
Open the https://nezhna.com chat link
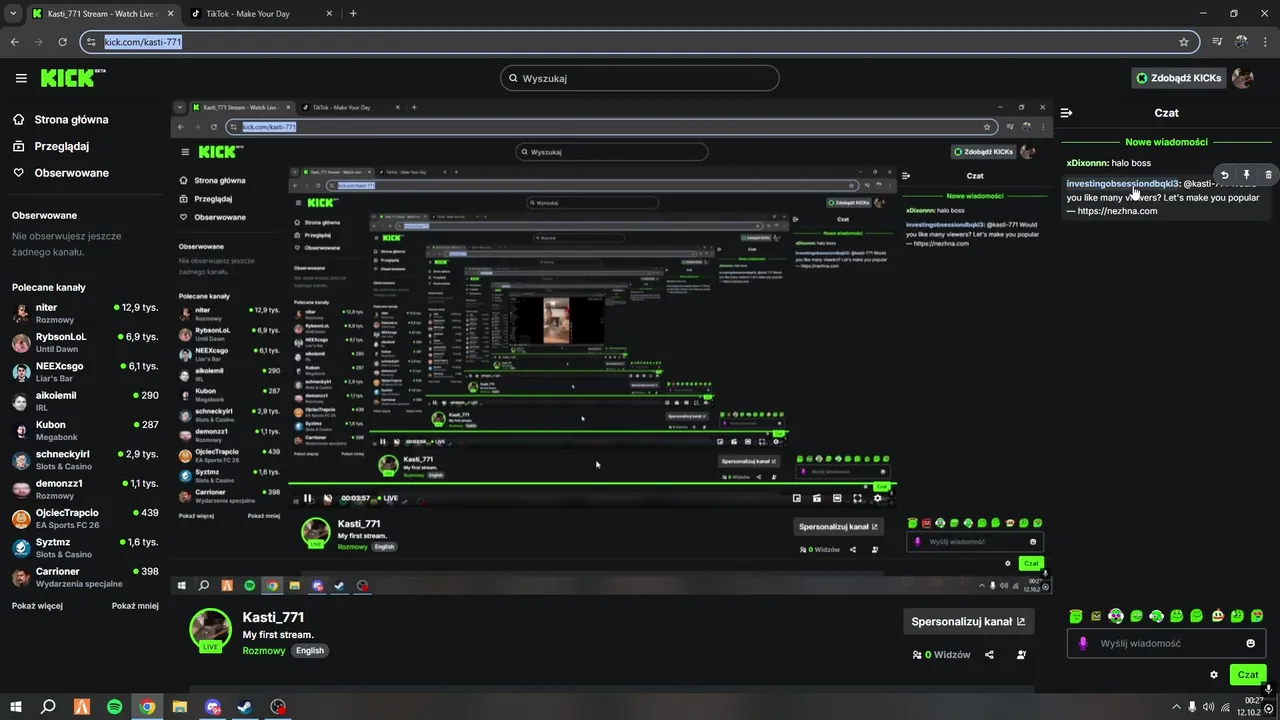(1117, 211)
